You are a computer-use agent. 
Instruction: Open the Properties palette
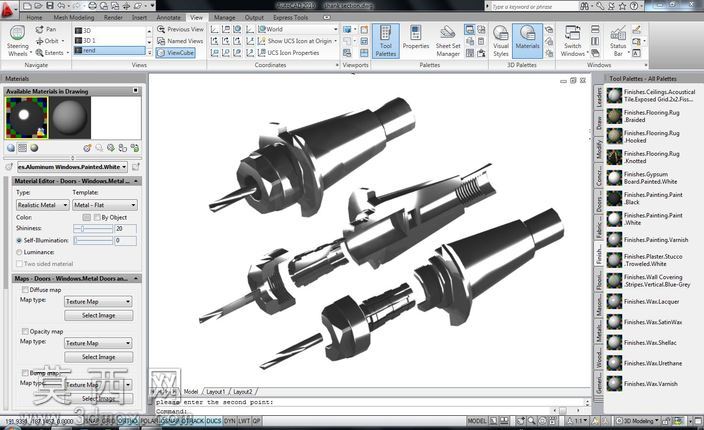tap(416, 38)
